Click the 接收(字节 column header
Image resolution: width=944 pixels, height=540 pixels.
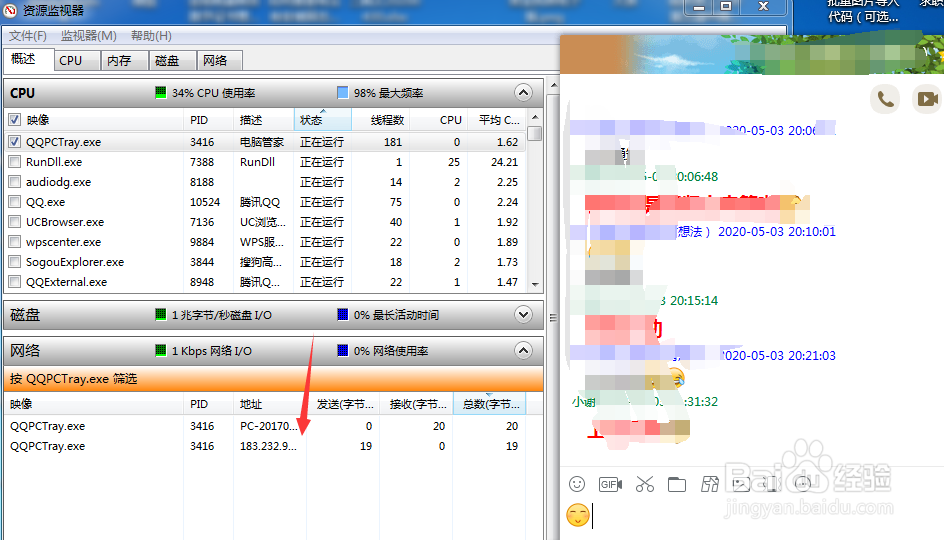pos(416,404)
